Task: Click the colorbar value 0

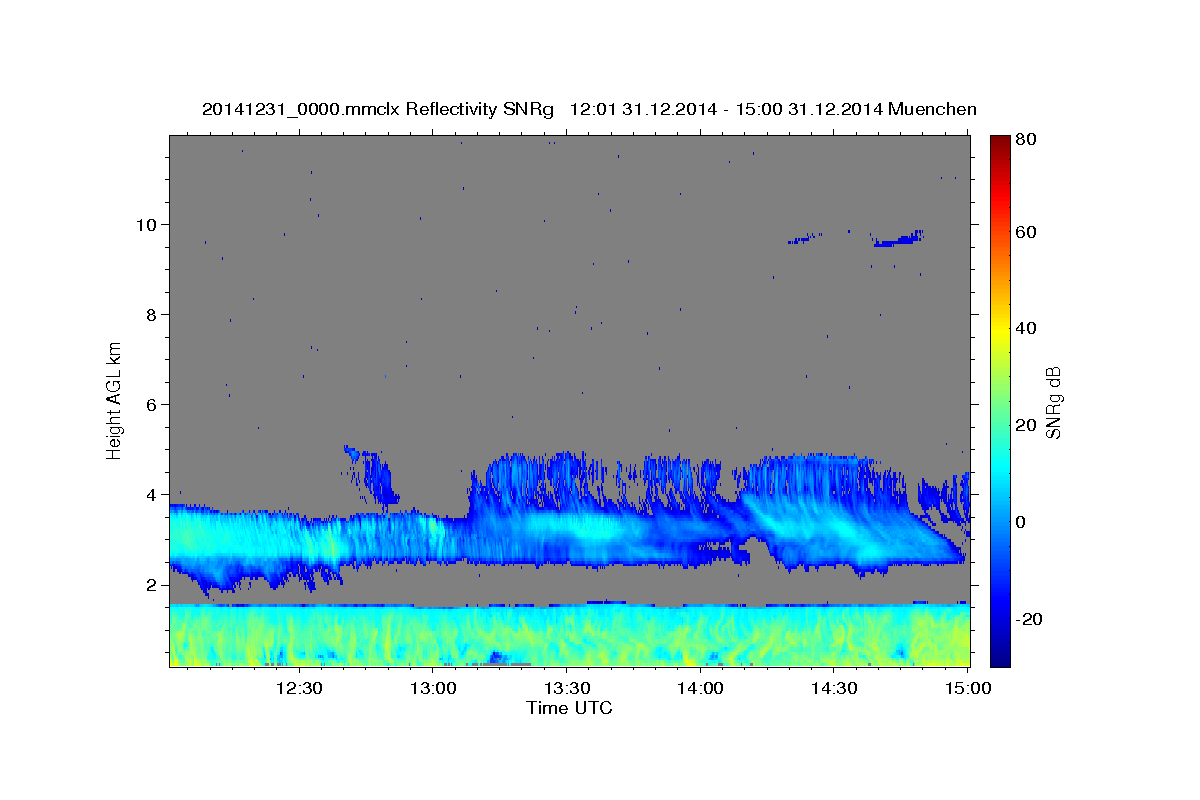Action: [1020, 523]
